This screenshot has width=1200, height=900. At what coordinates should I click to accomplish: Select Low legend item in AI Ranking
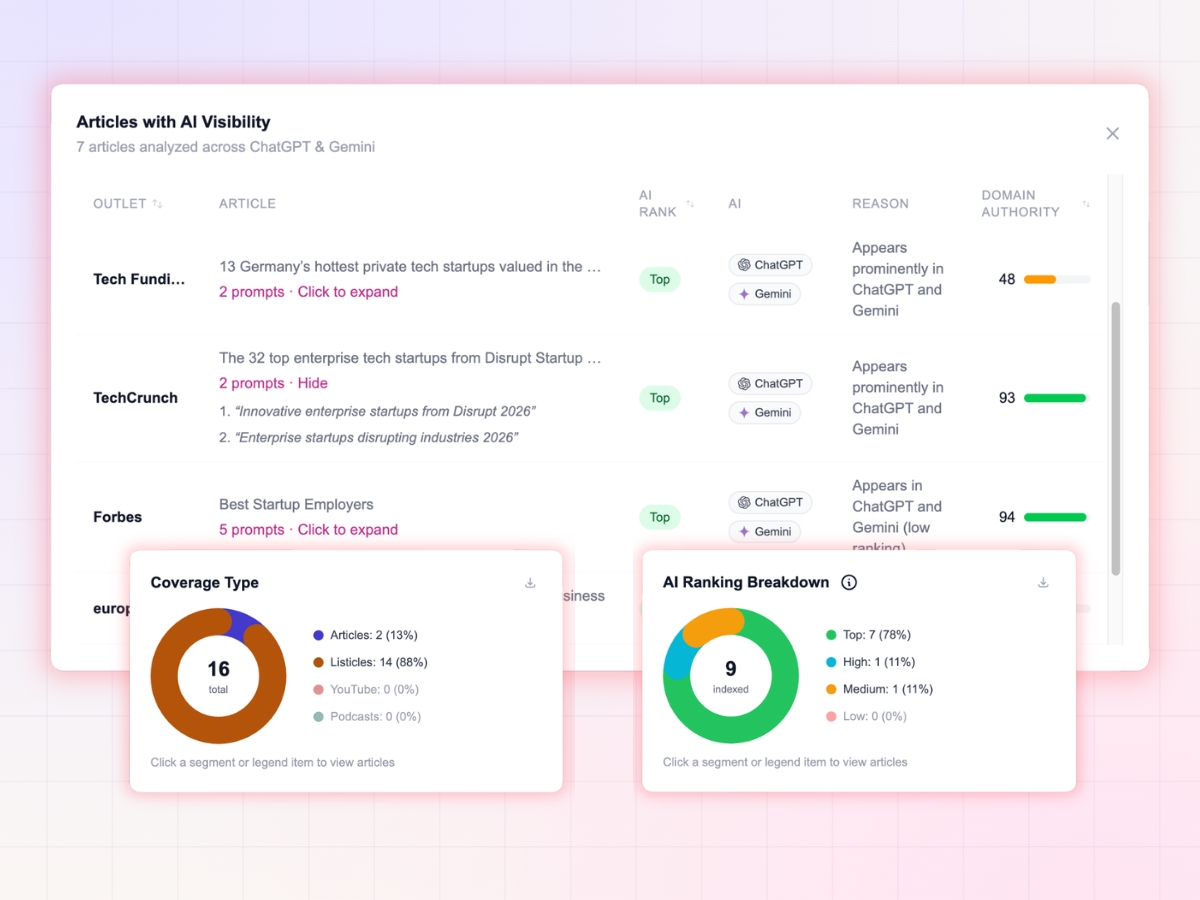866,716
